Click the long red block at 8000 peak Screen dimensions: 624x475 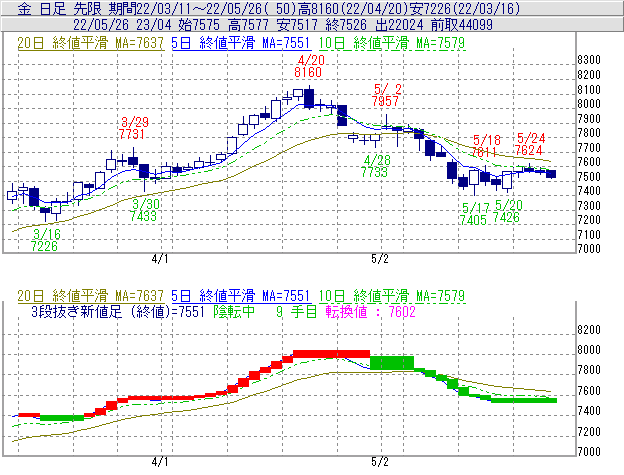[x=332, y=354]
